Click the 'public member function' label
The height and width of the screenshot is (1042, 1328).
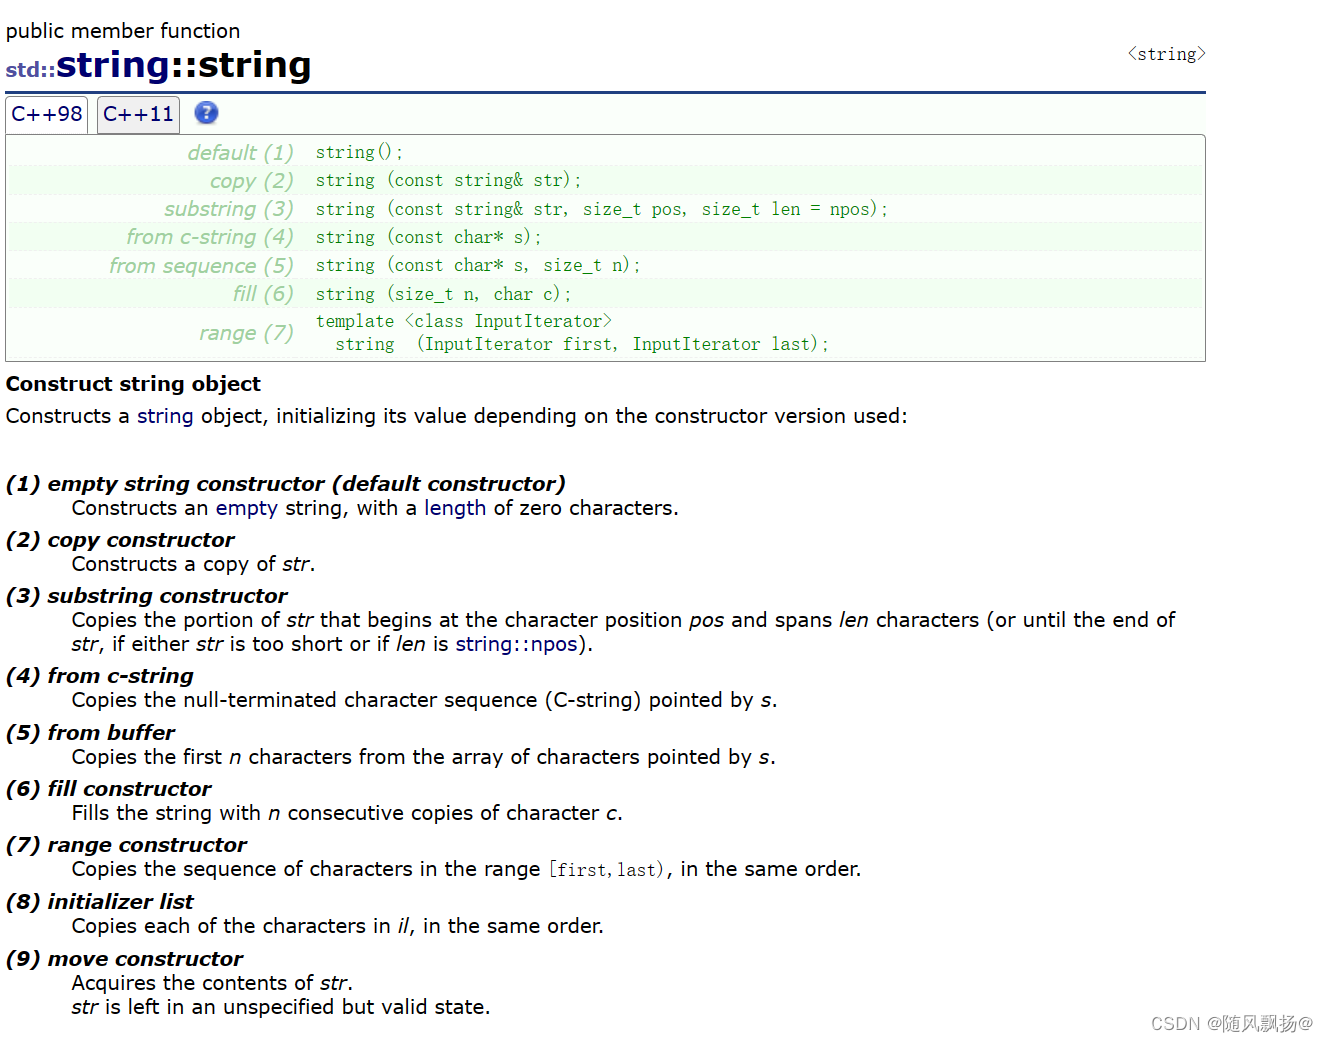click(123, 31)
